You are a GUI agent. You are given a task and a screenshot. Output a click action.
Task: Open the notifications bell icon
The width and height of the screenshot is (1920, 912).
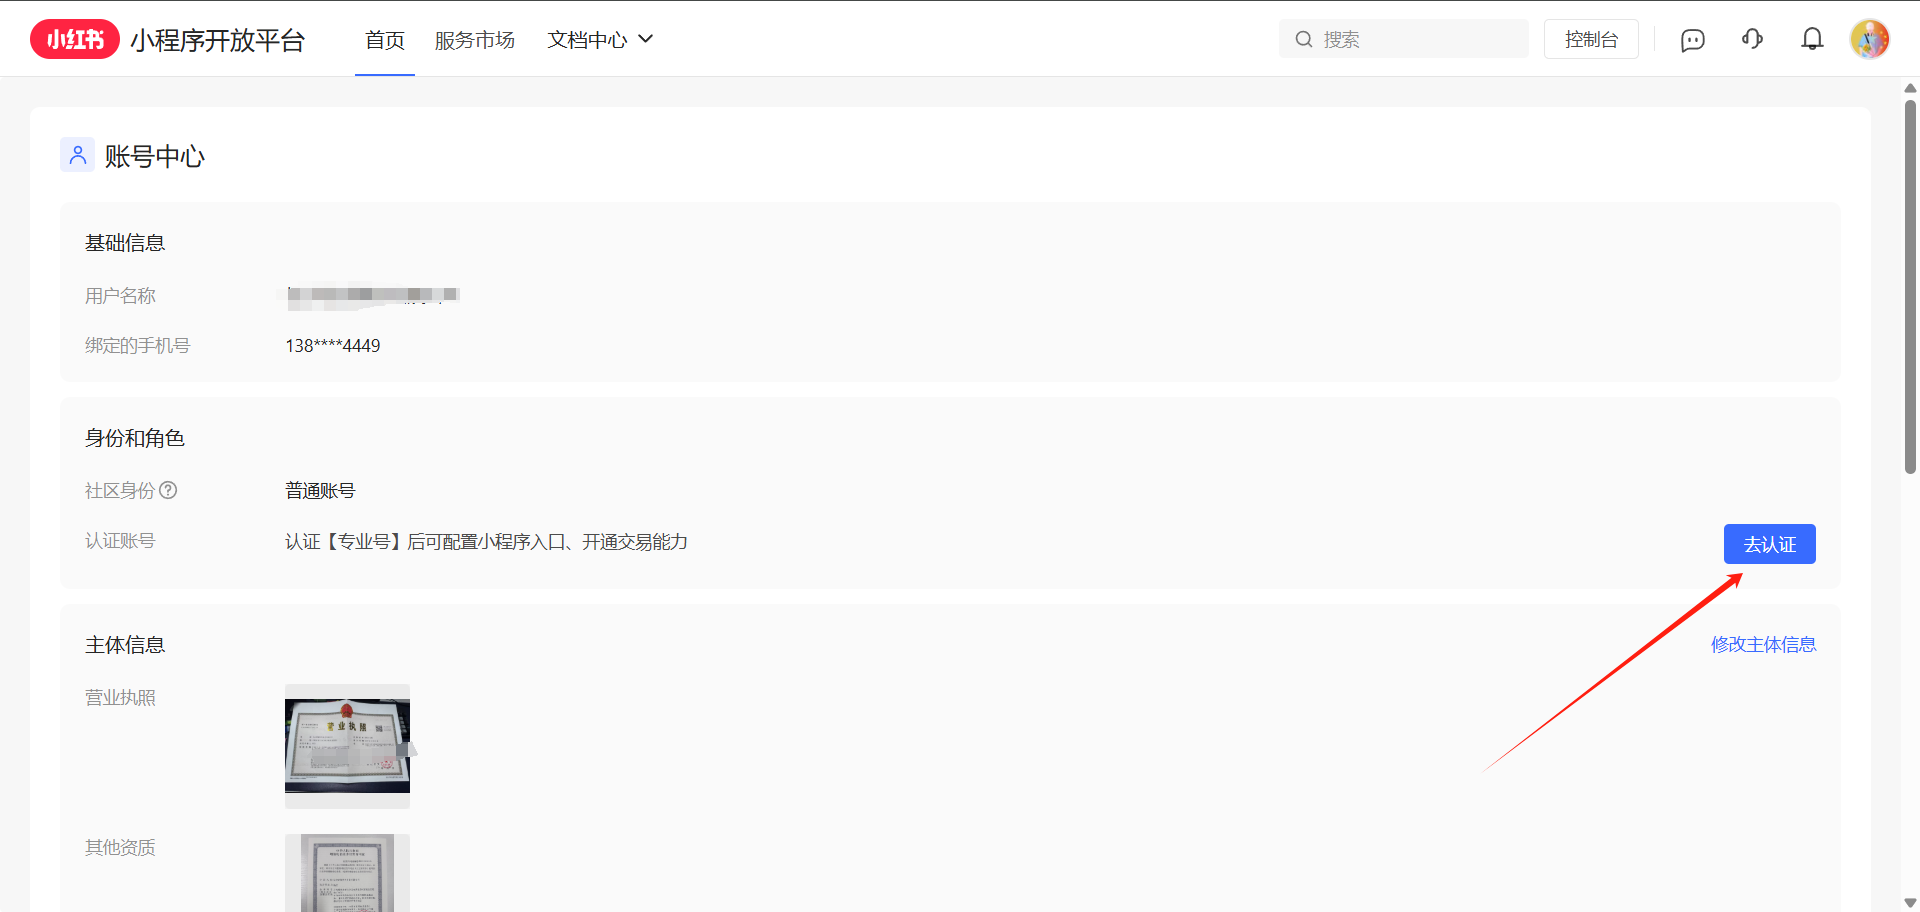[x=1812, y=39]
